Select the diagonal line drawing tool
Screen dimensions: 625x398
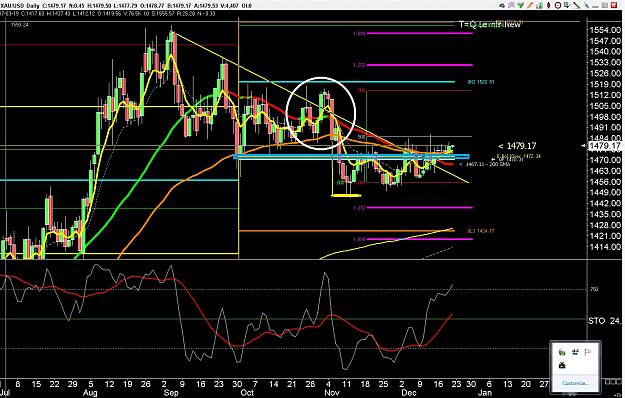click(577, 6)
